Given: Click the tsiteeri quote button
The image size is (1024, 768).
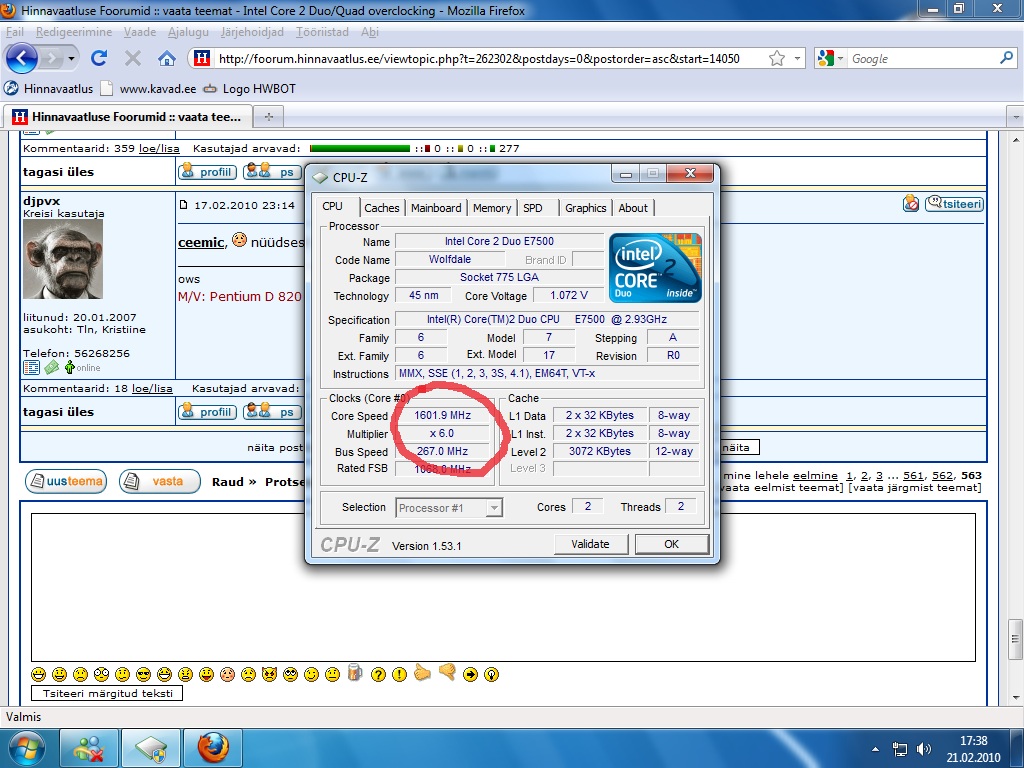Looking at the screenshot, I should click(954, 204).
